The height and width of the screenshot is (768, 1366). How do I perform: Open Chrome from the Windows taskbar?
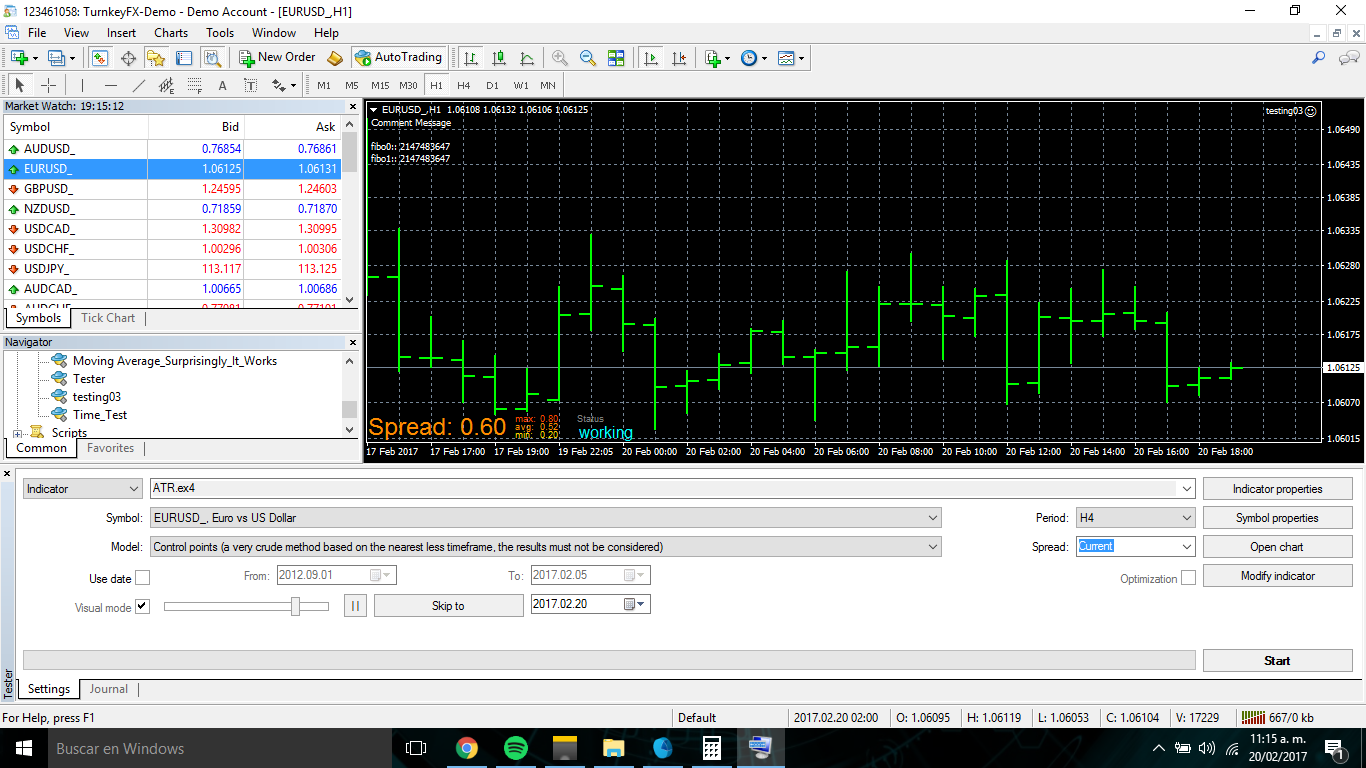tap(466, 748)
